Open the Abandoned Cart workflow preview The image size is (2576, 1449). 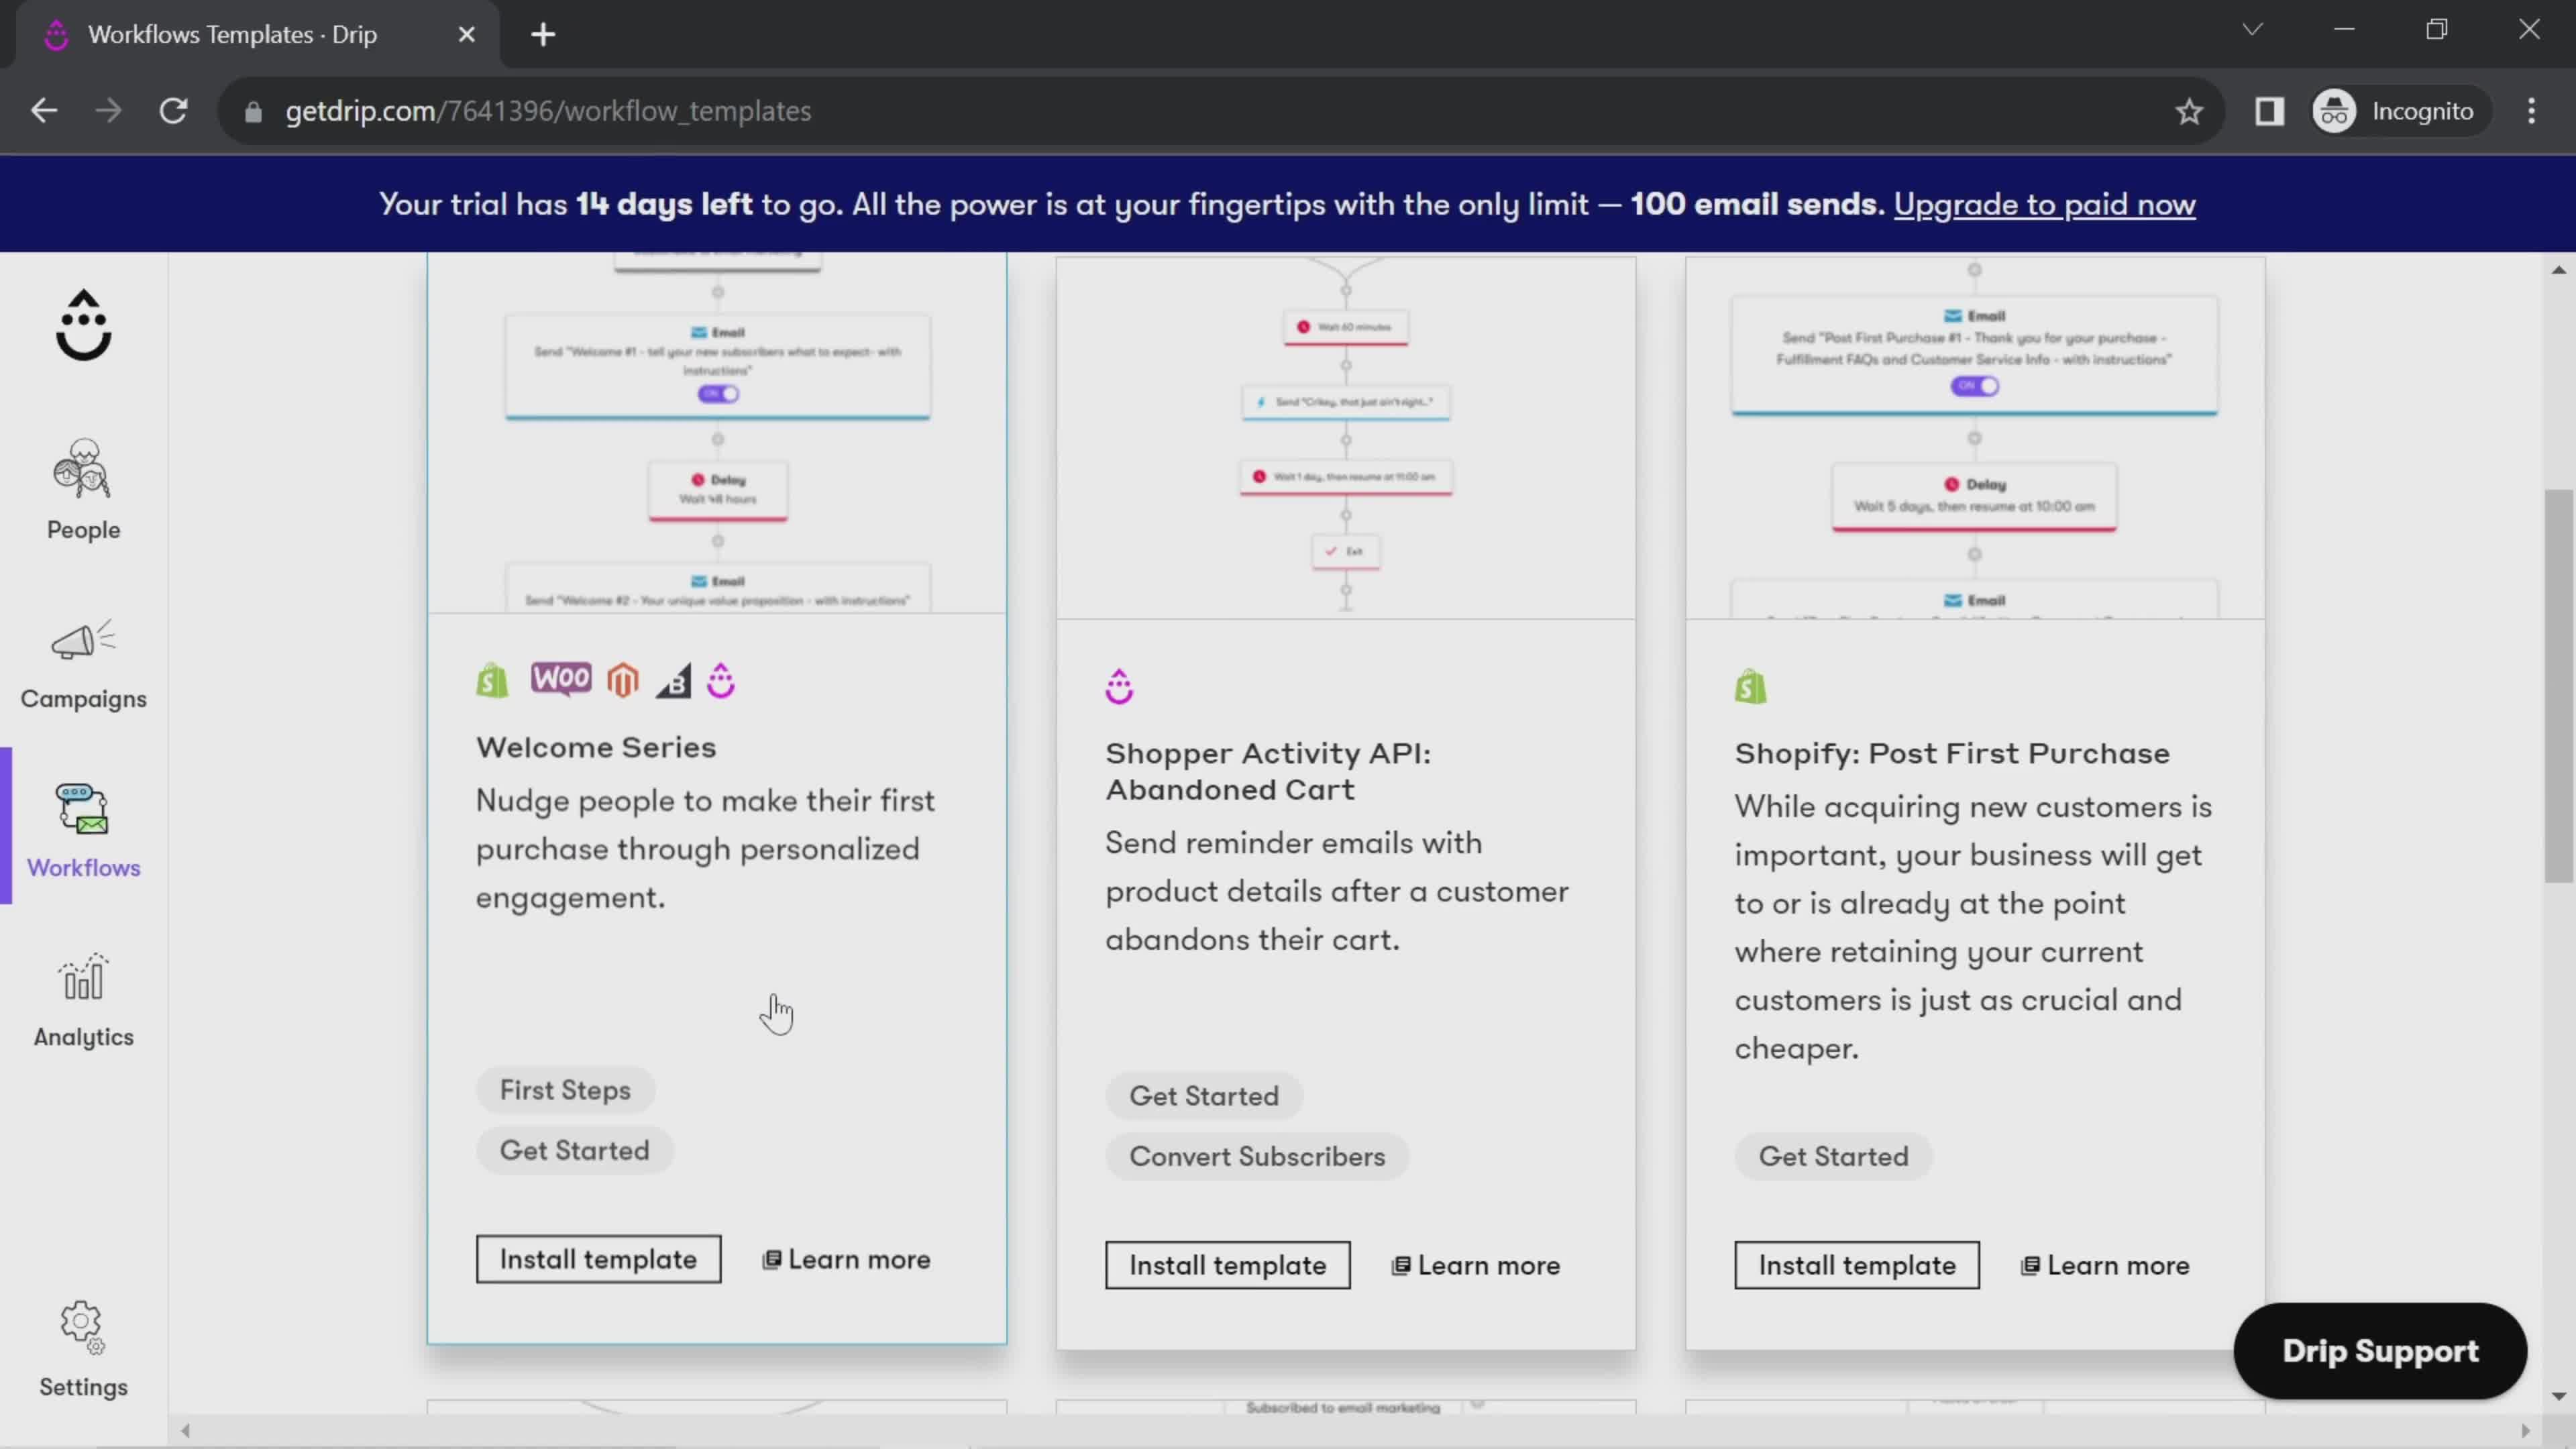click(1346, 438)
